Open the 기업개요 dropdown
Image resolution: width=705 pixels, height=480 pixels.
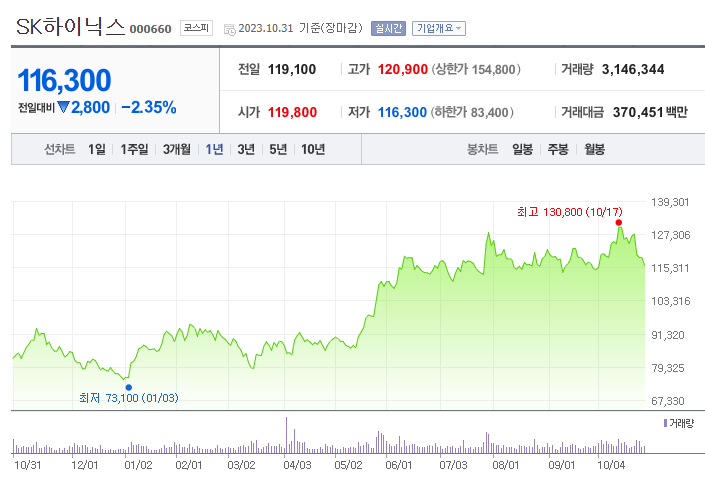439,29
